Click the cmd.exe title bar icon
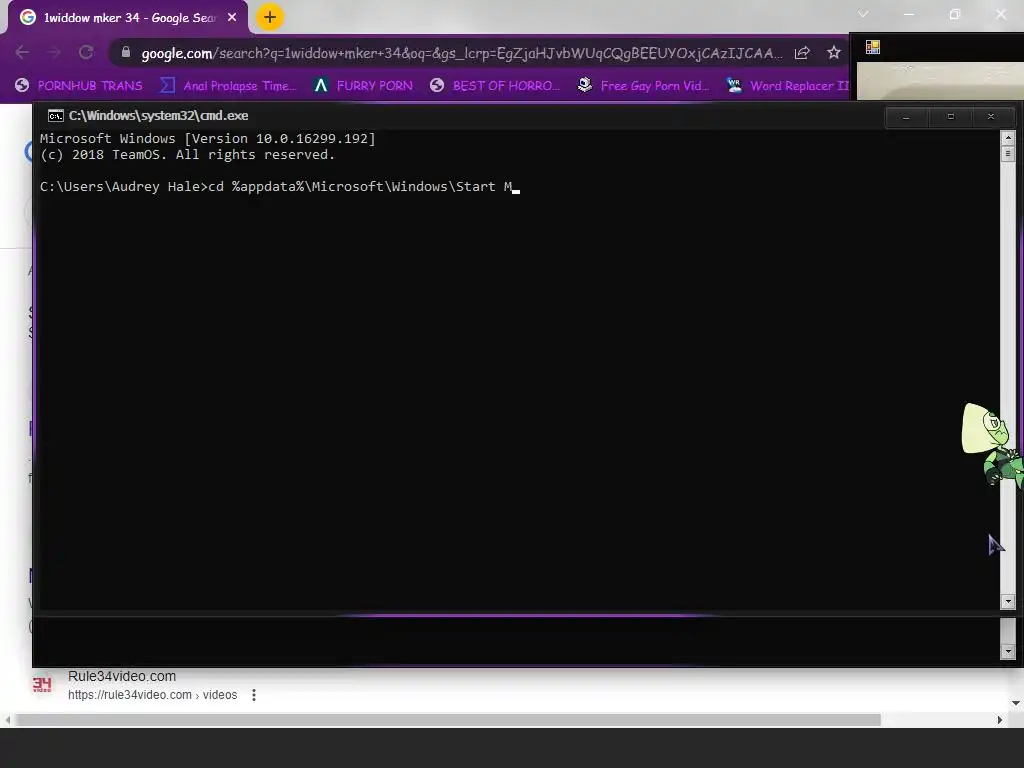This screenshot has height=768, width=1024. point(56,116)
